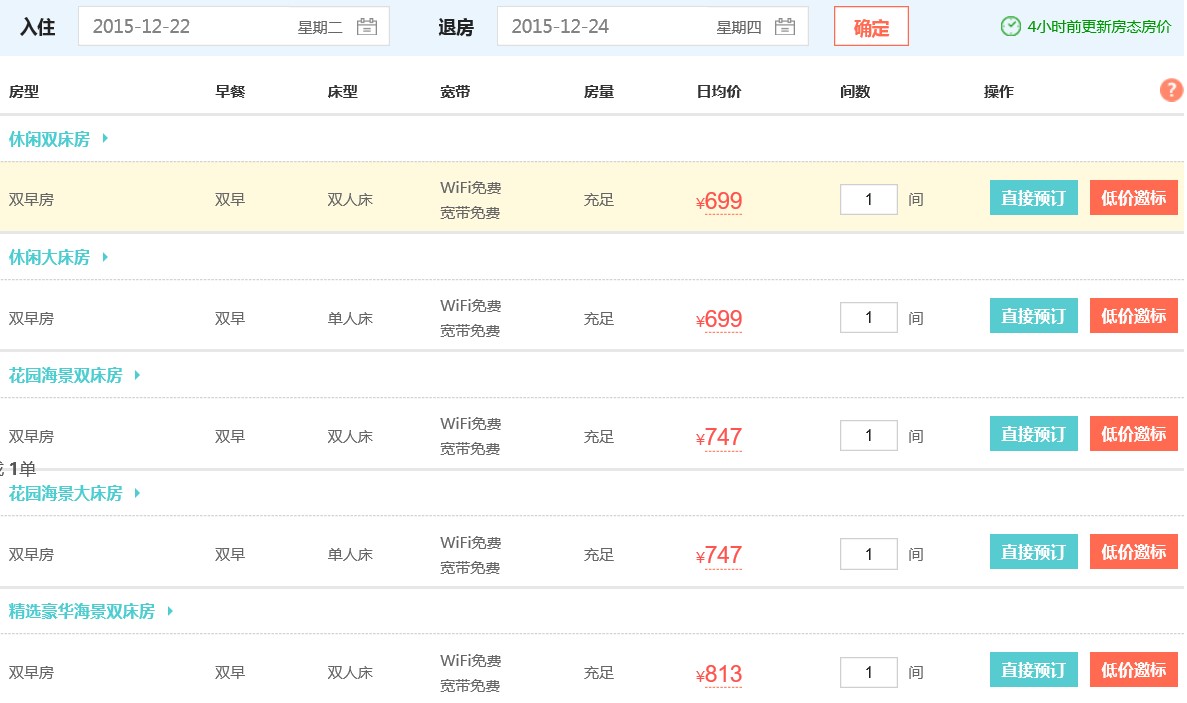Click the ¥699 price of 休闲大床房
Screen dimensions: 1187x703
pos(722,319)
